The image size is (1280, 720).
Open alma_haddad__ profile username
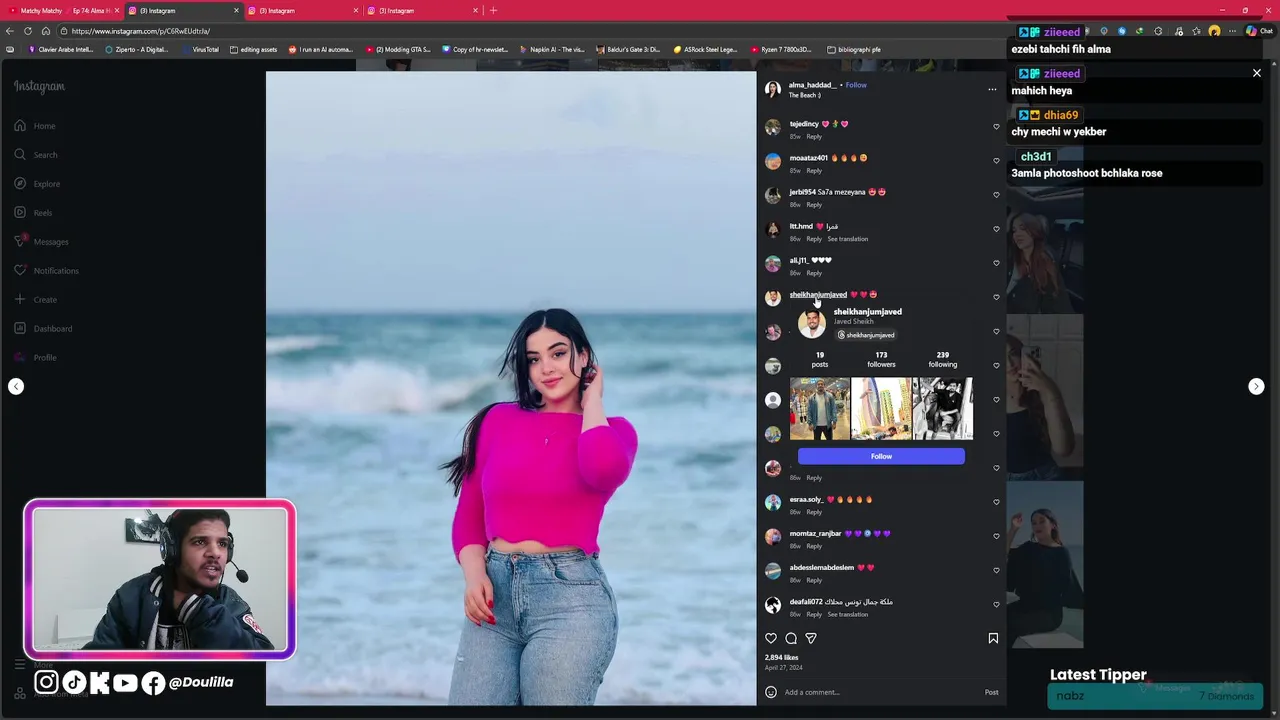812,85
